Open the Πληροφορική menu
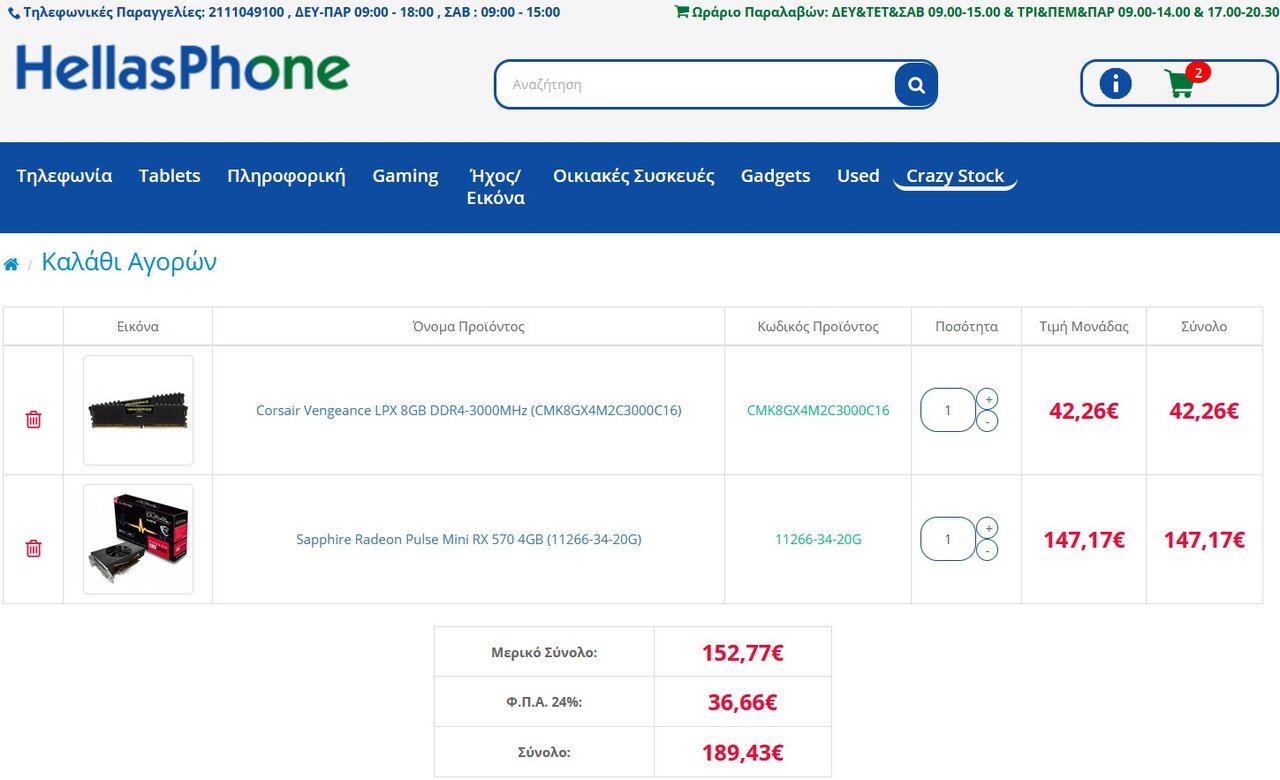This screenshot has width=1280, height=780. [286, 176]
